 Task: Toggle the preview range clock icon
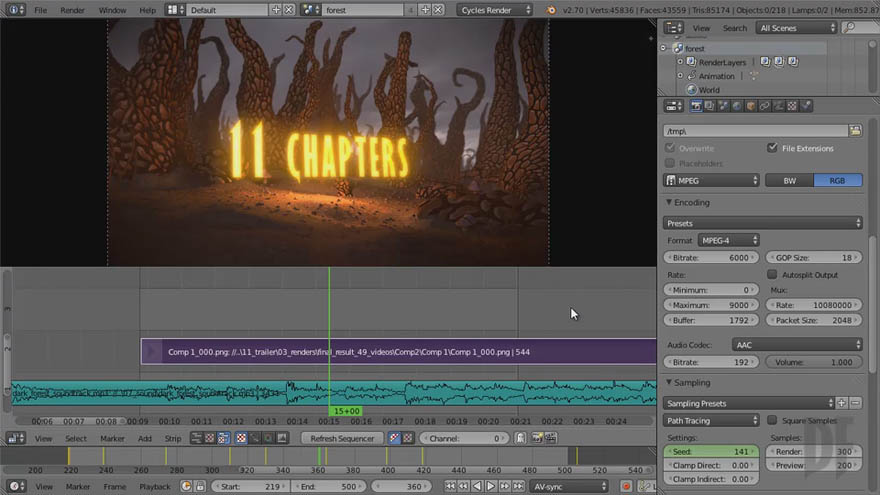pos(186,486)
